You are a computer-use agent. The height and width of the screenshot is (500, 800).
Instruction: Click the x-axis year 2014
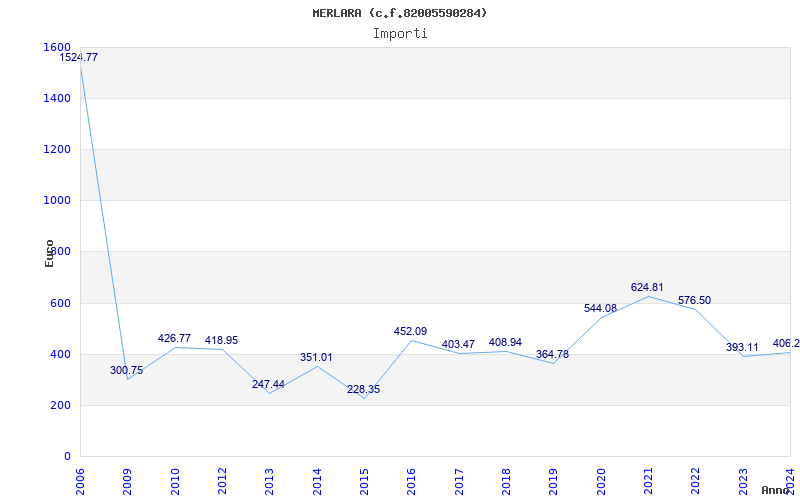pyautogui.click(x=317, y=482)
